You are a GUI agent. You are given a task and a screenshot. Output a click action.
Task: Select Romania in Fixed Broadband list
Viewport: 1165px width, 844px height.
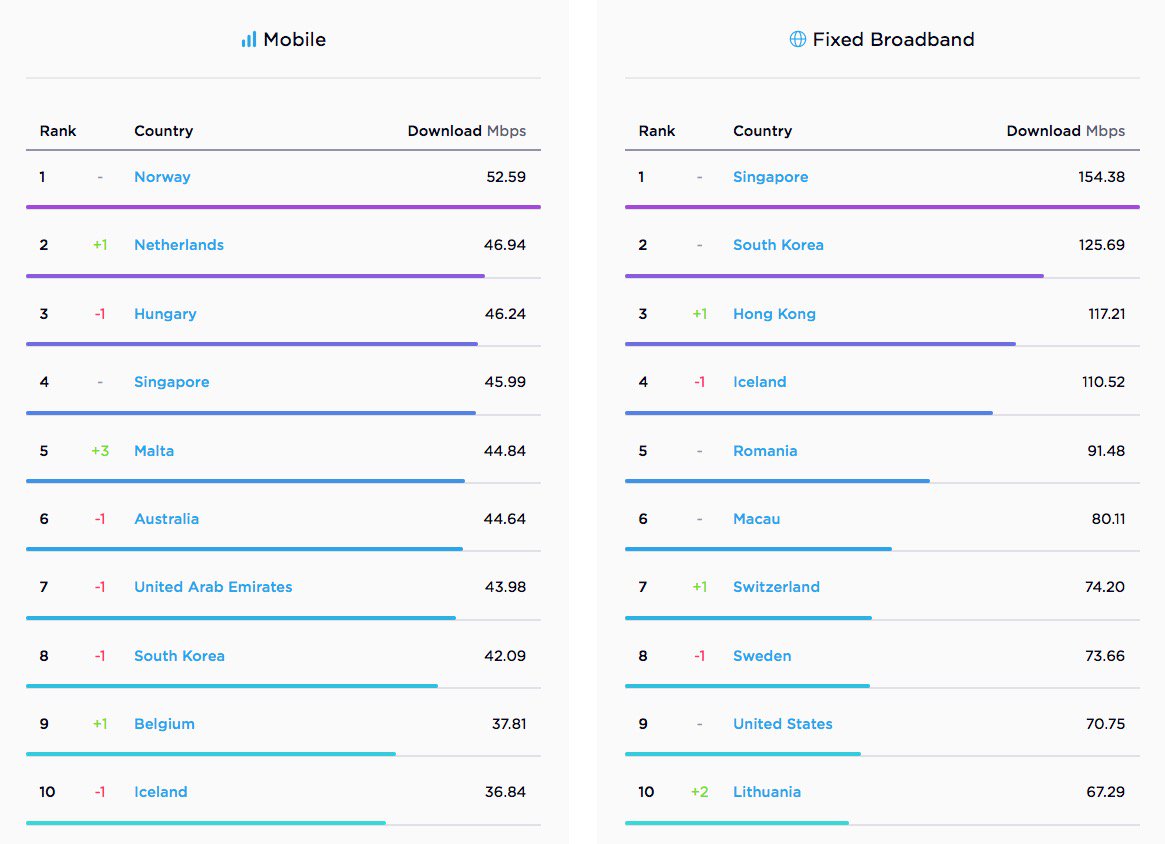tap(765, 451)
